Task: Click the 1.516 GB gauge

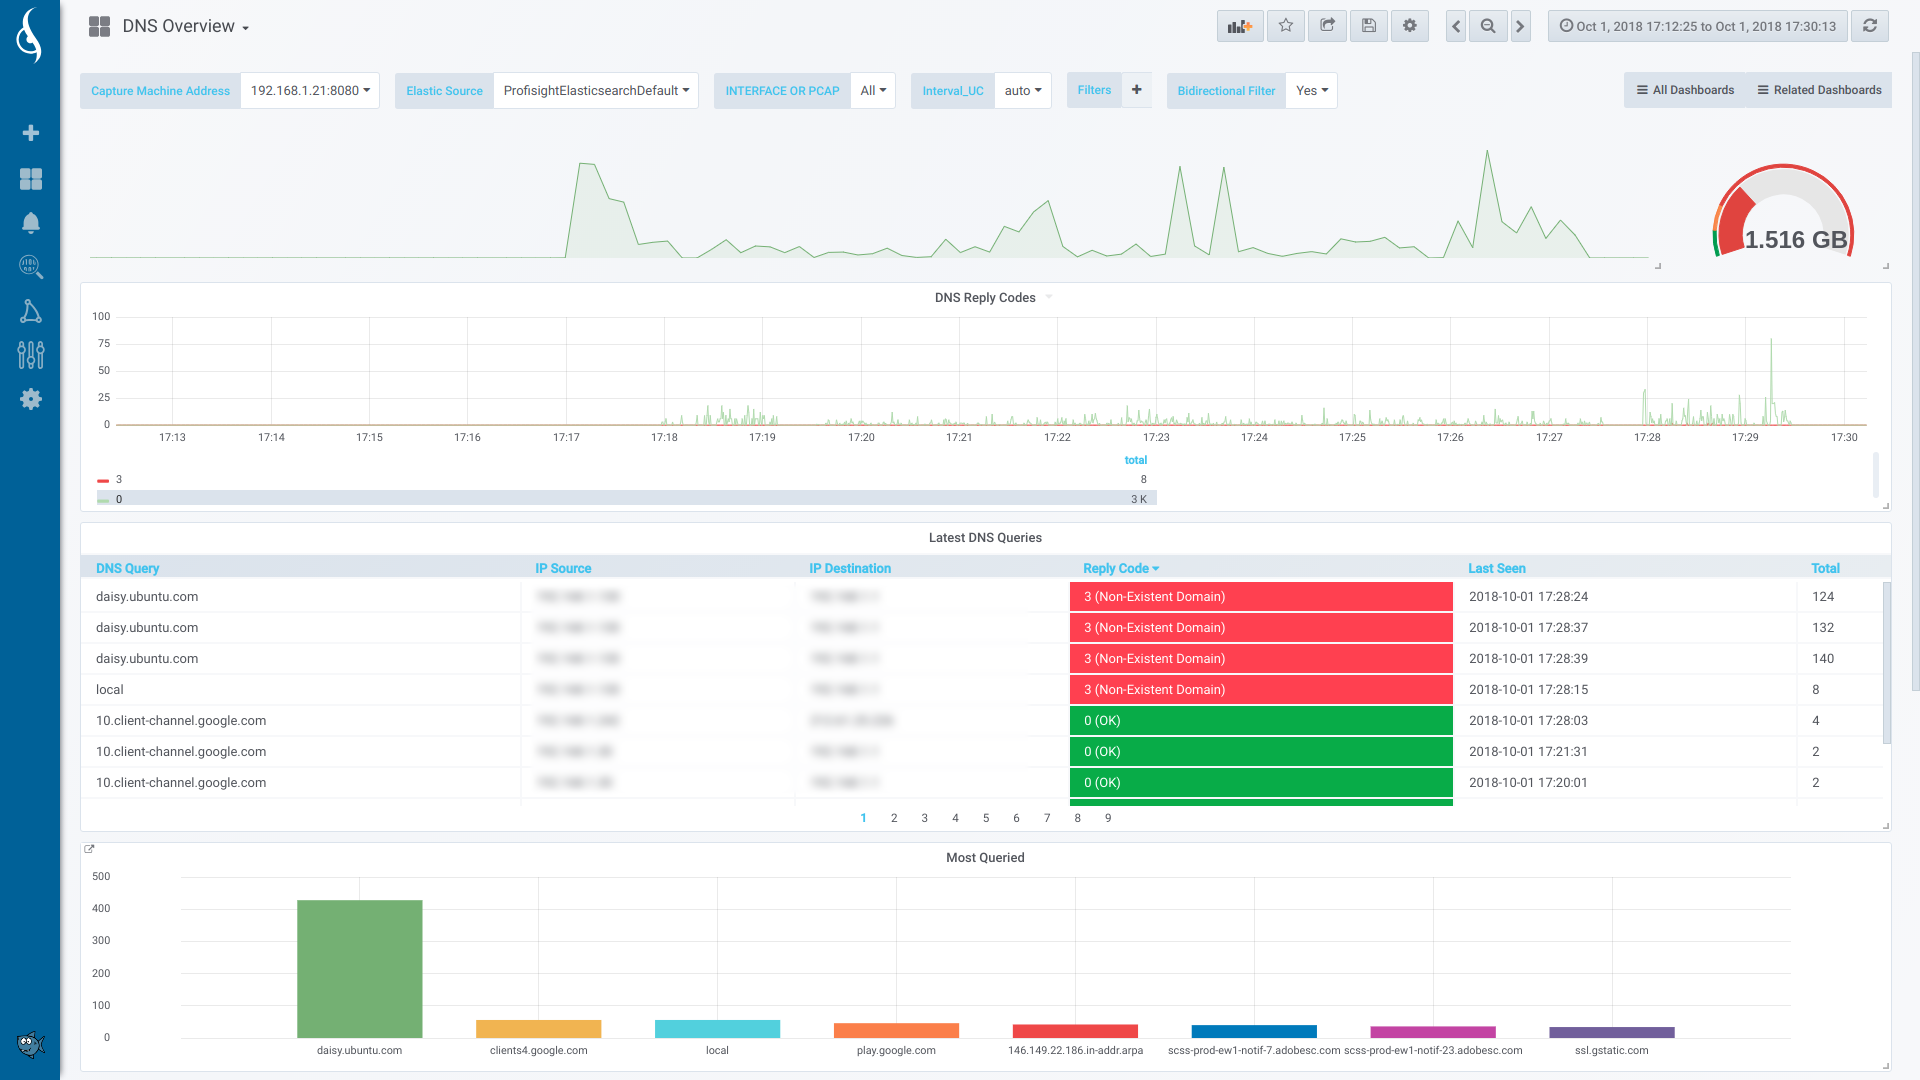Action: pos(1783,212)
